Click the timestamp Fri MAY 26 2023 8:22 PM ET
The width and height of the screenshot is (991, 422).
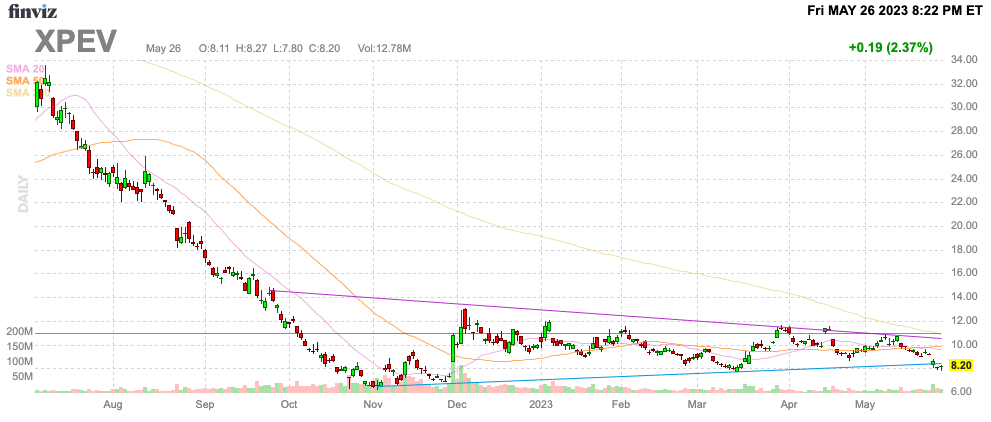pyautogui.click(x=894, y=11)
